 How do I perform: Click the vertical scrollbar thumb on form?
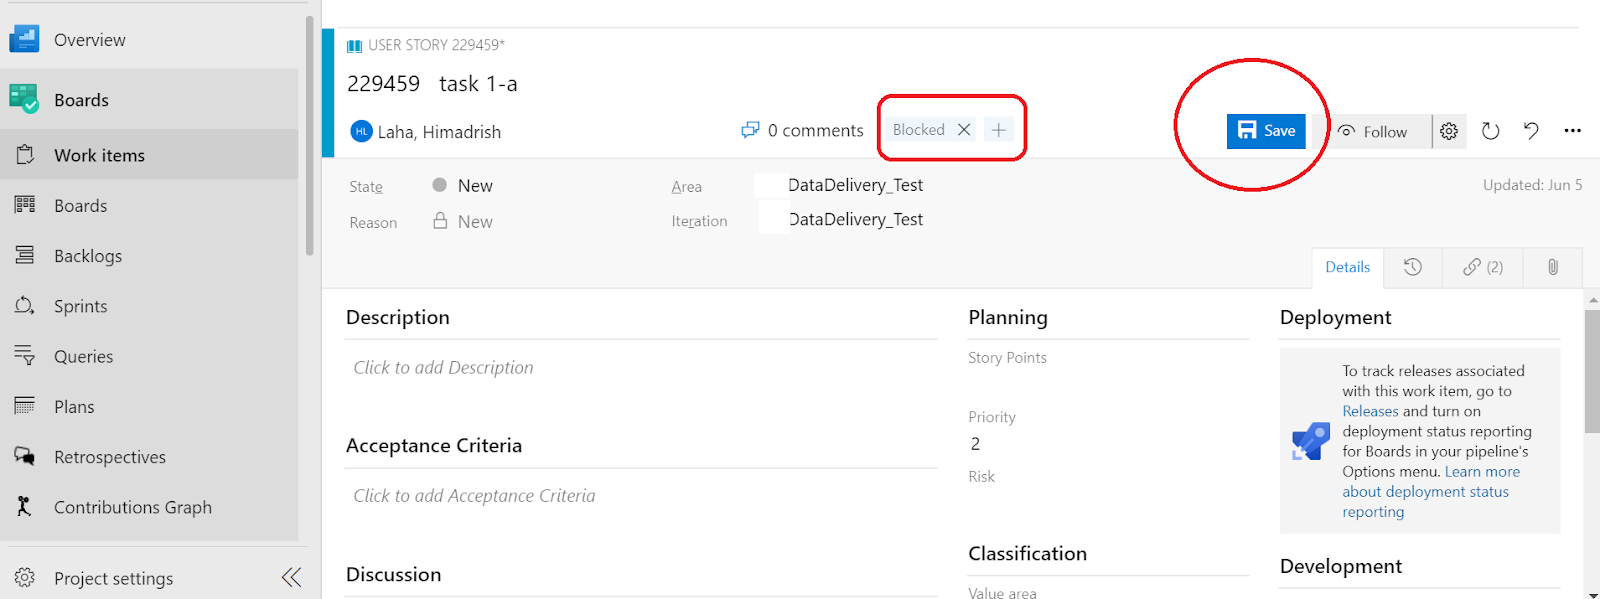click(1592, 370)
